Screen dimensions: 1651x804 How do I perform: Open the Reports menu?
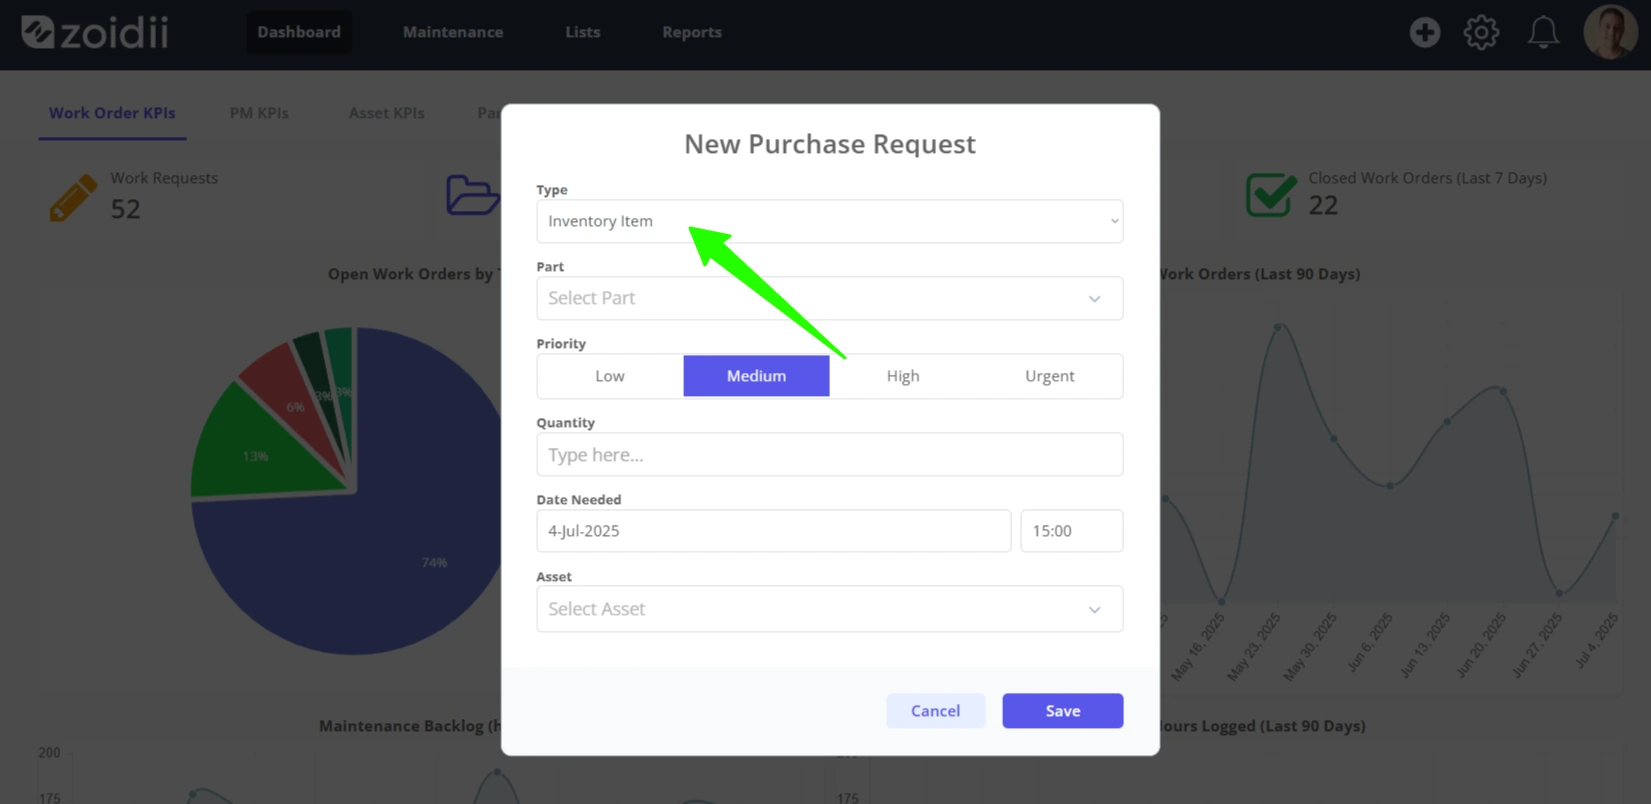pyautogui.click(x=692, y=32)
